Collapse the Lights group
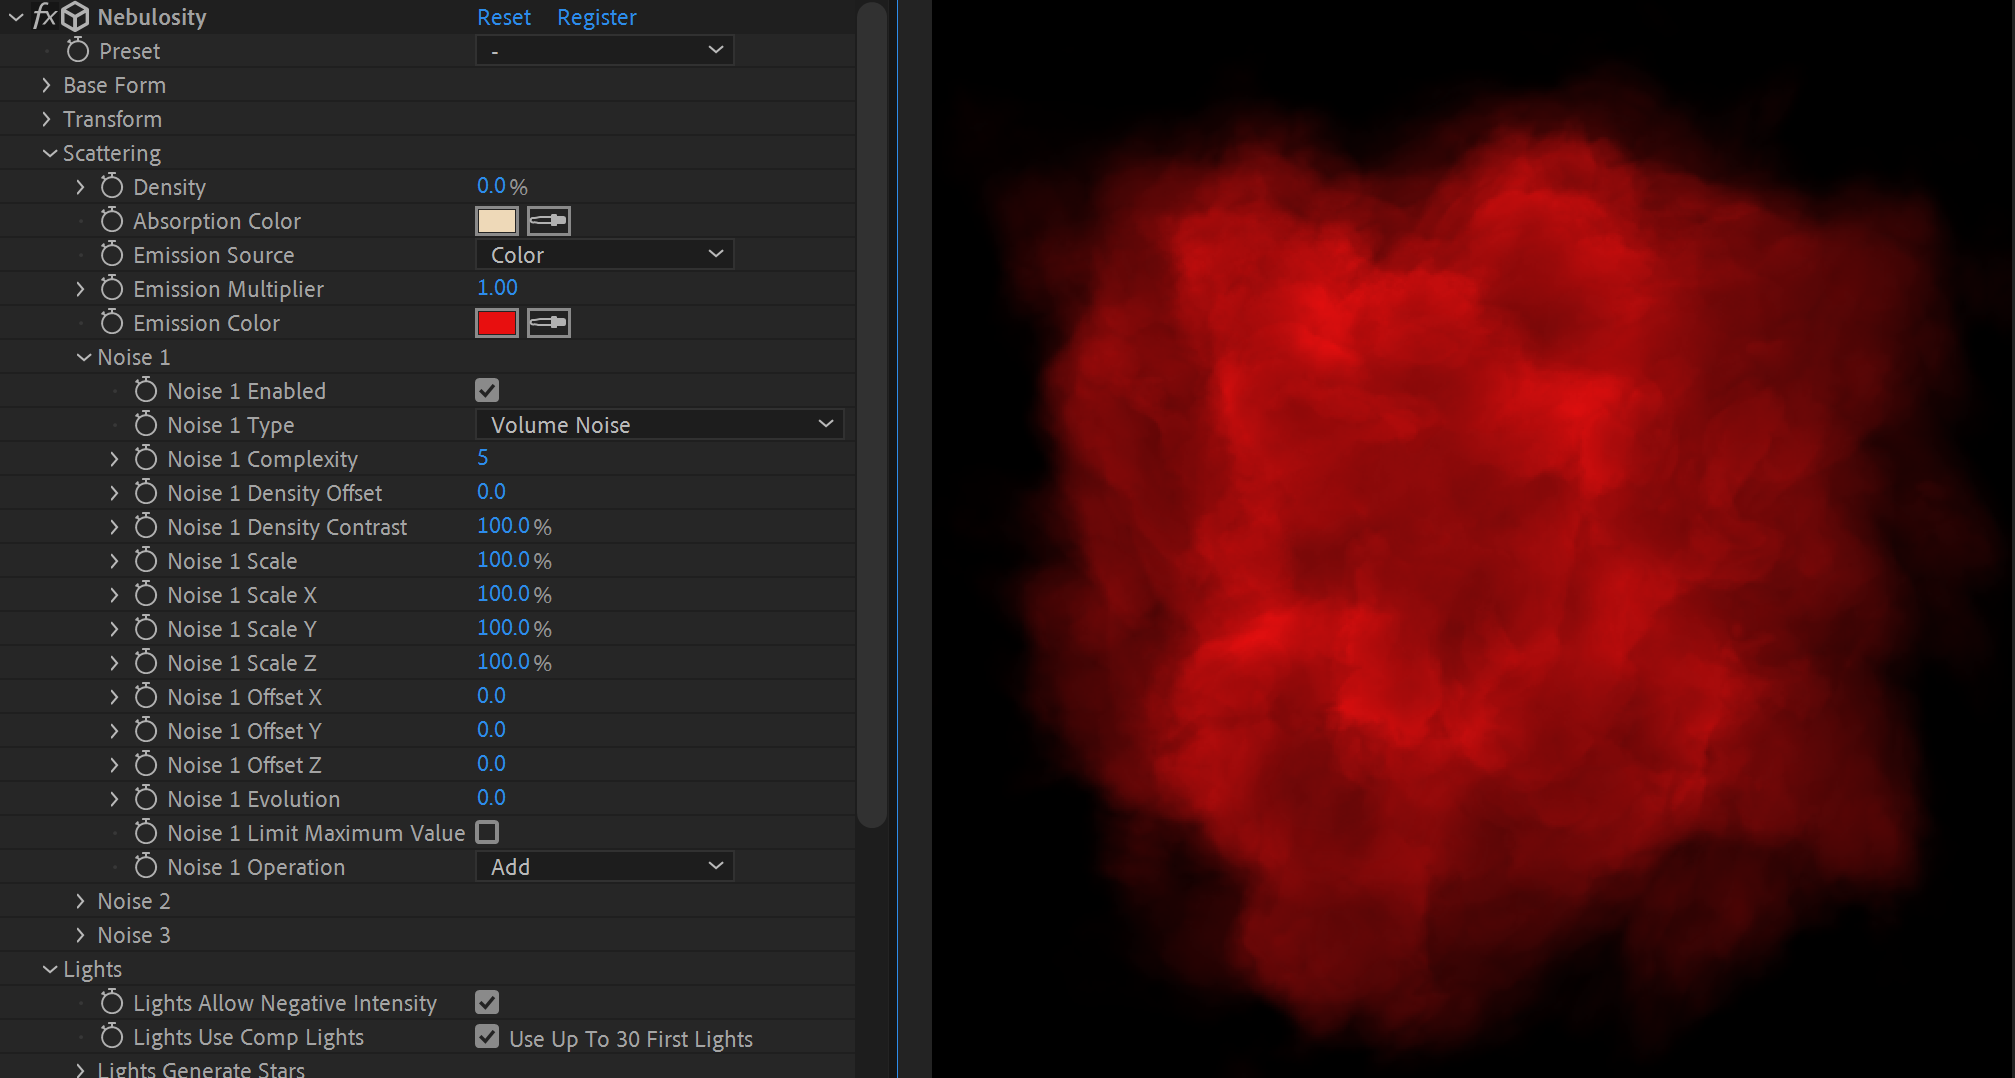This screenshot has width=2015, height=1078. [49, 969]
